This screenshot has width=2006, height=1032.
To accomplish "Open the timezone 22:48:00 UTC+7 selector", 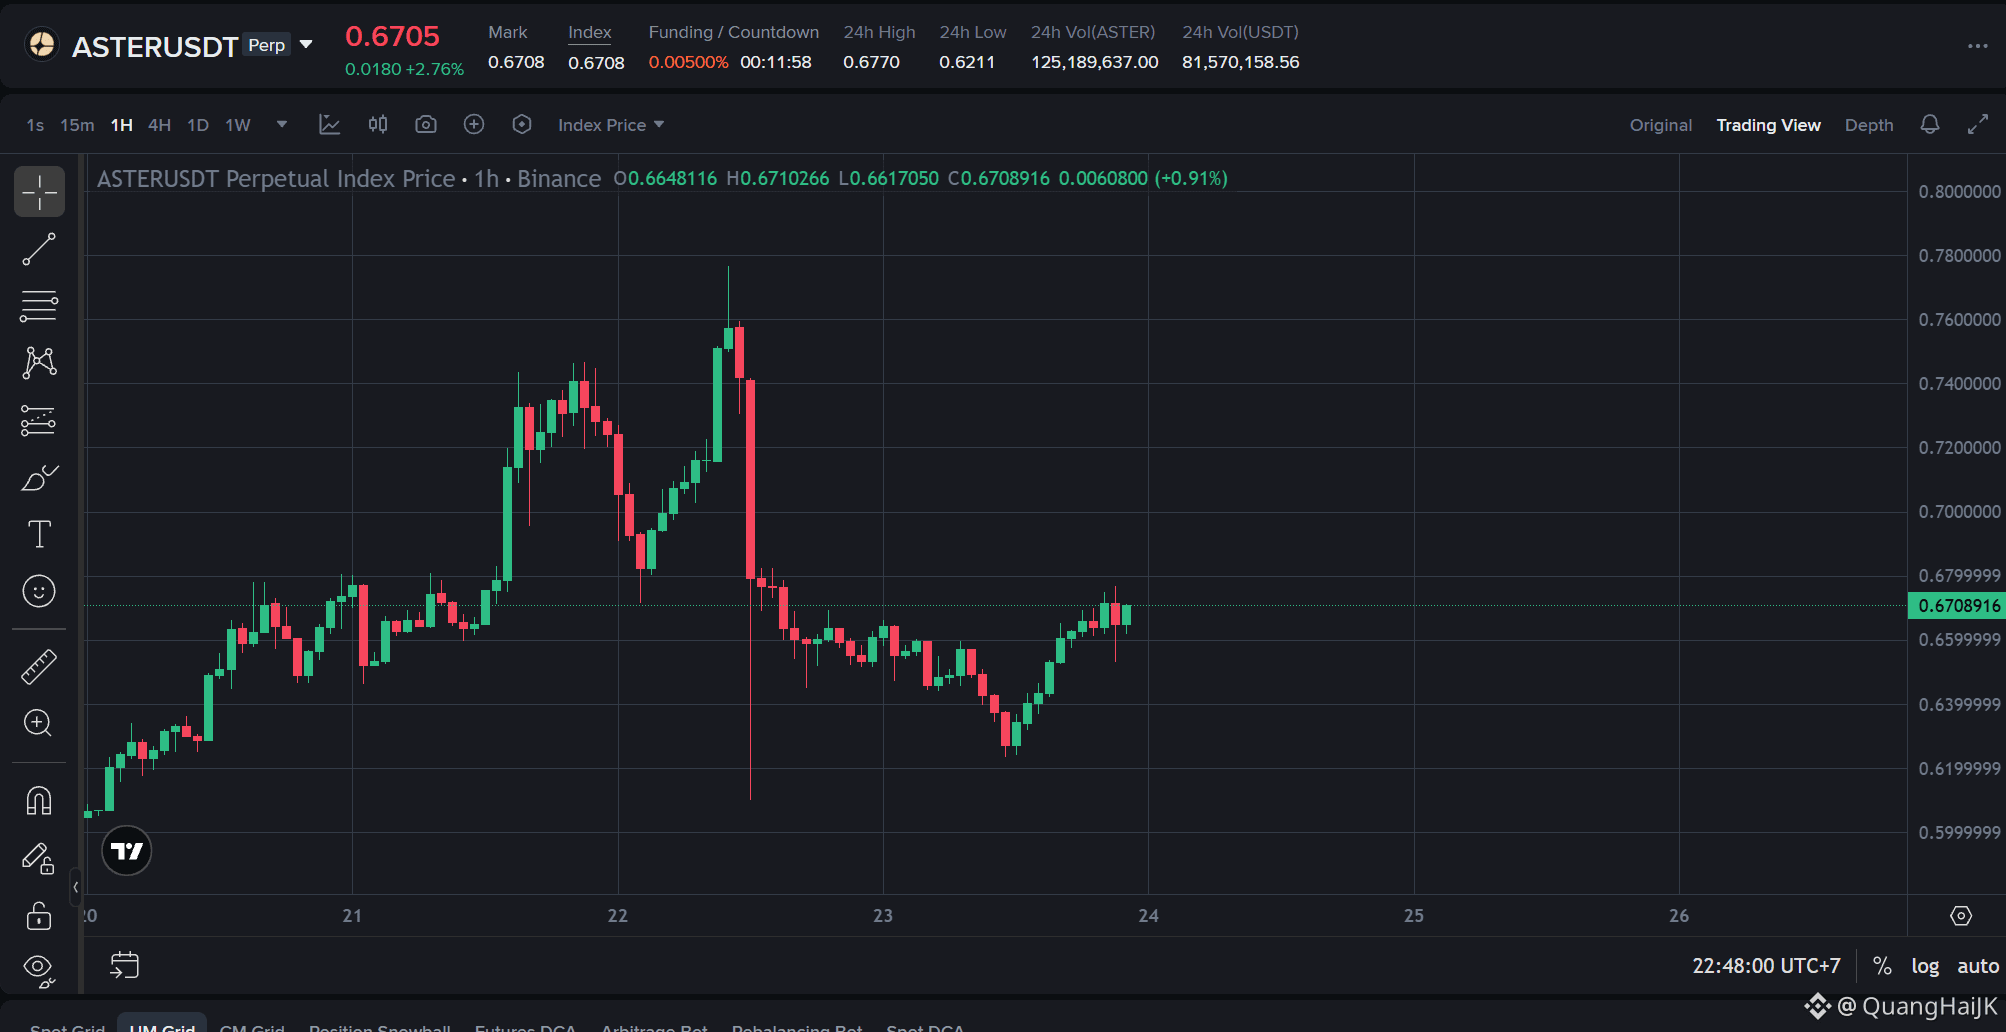I will pyautogui.click(x=1766, y=966).
